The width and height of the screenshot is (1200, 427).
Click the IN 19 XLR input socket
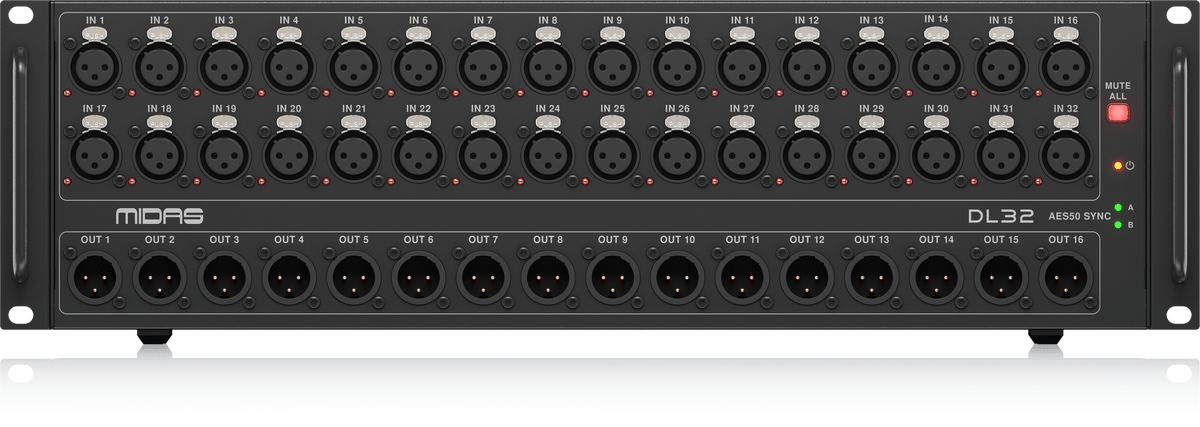coord(225,154)
